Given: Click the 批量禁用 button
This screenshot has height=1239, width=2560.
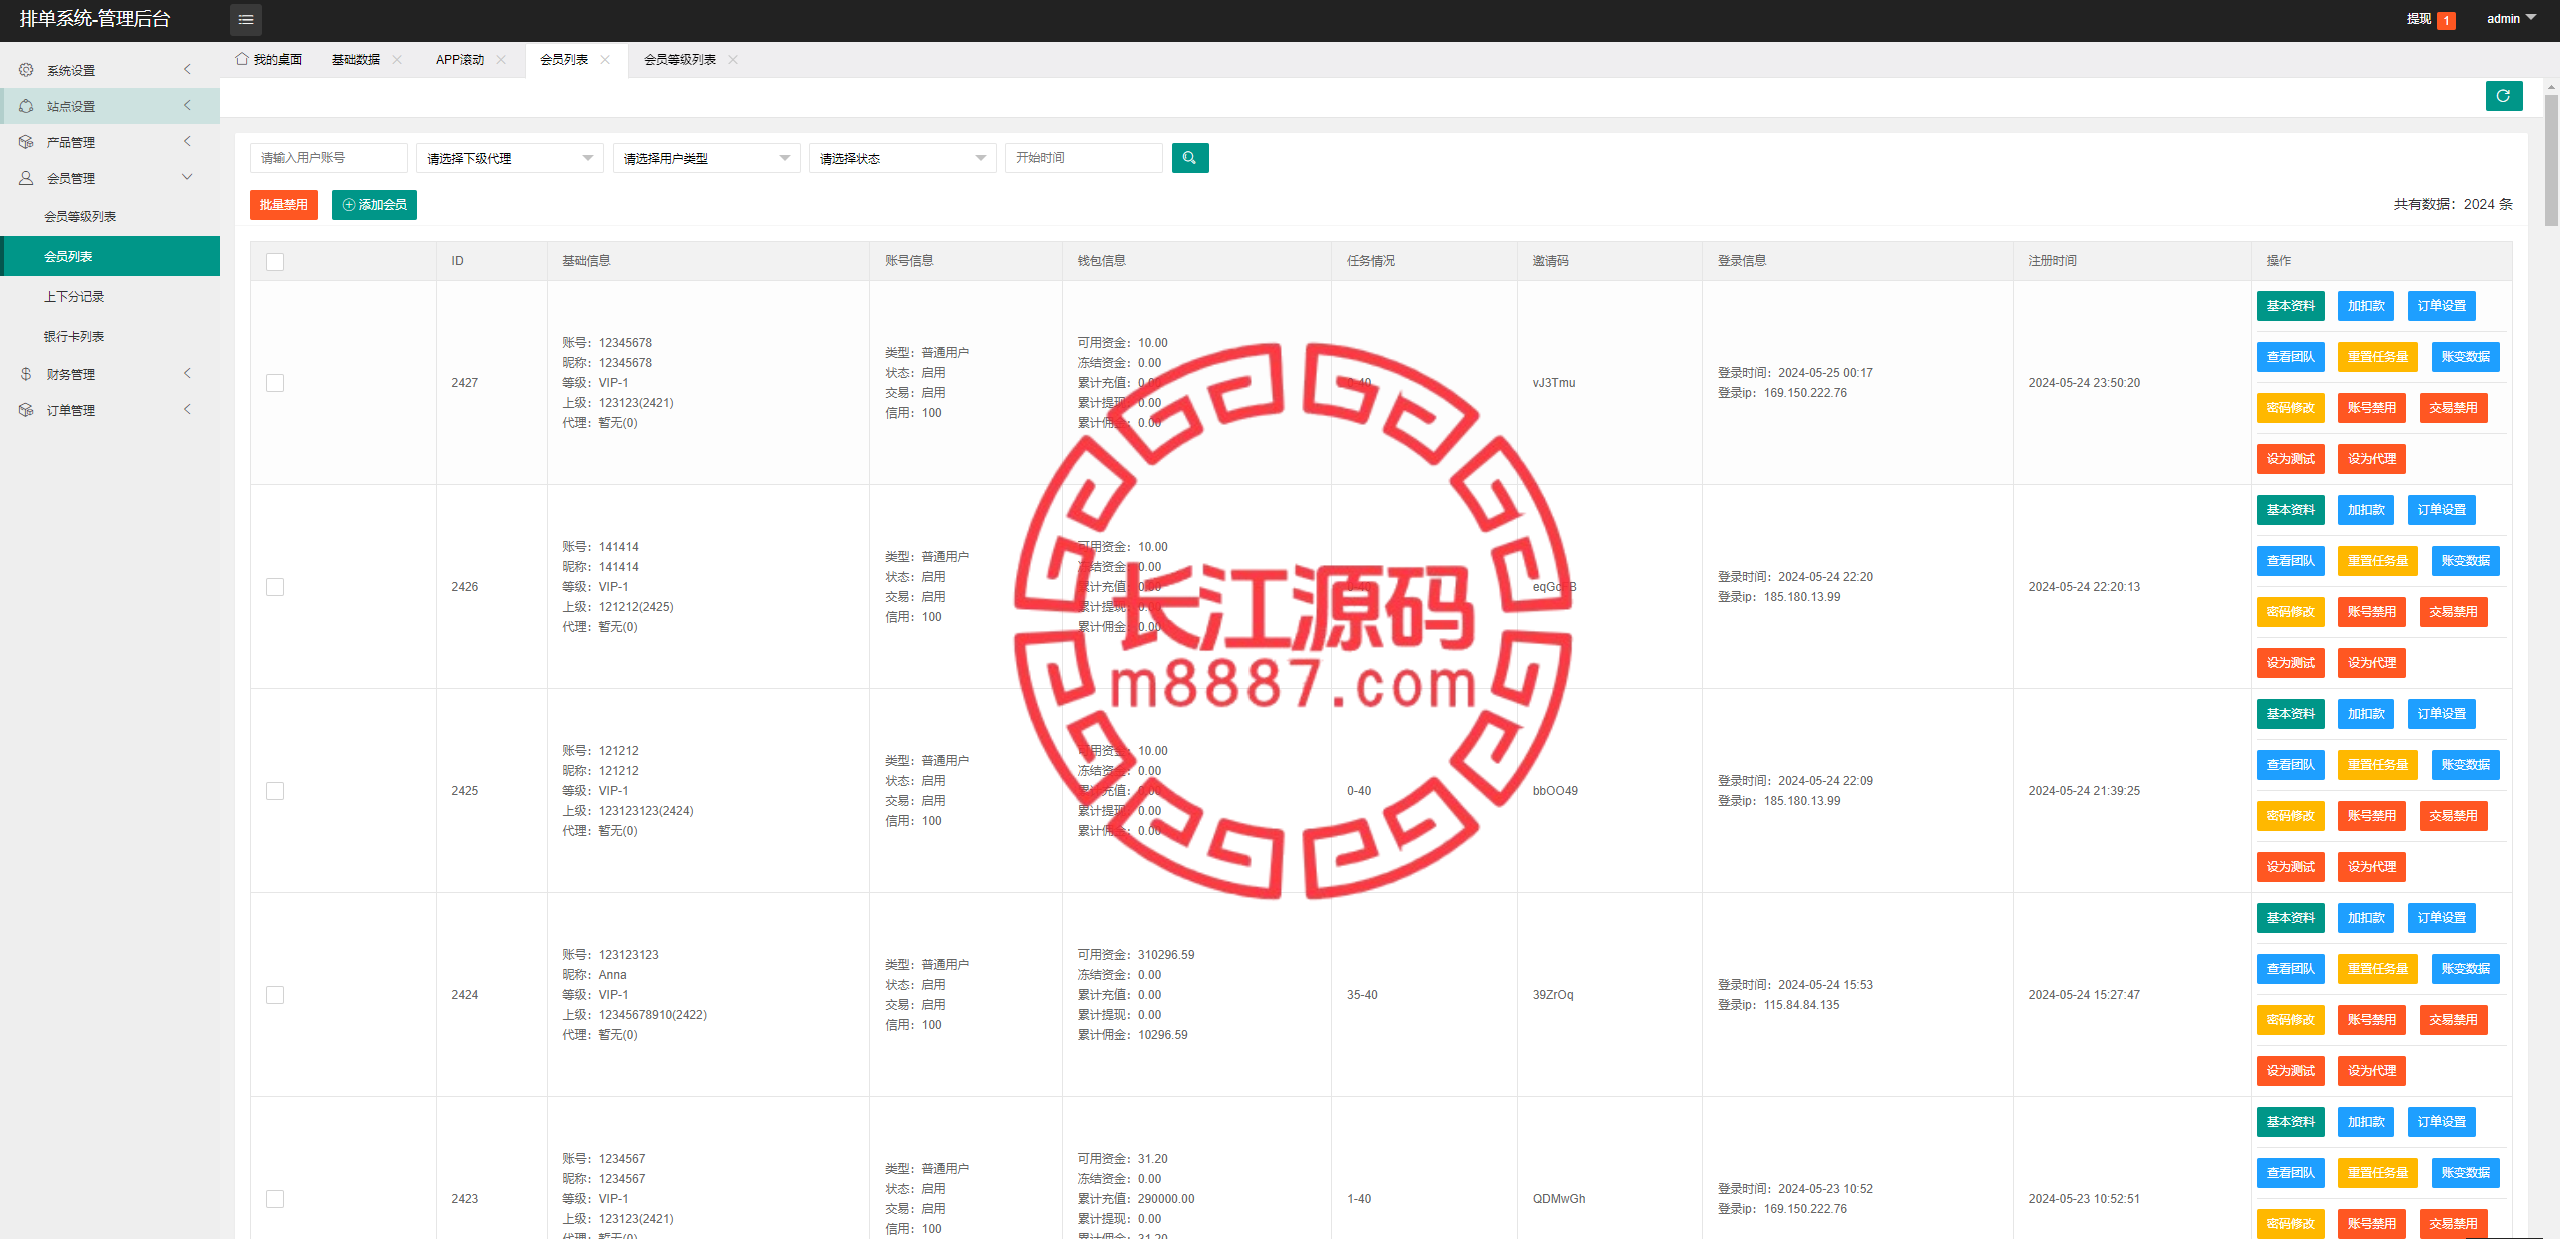Looking at the screenshot, I should 284,205.
